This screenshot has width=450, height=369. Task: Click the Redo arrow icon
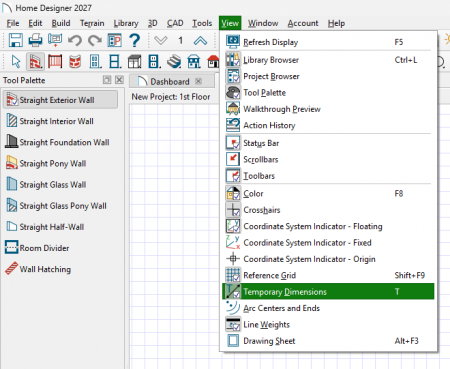pyautogui.click(x=95, y=41)
